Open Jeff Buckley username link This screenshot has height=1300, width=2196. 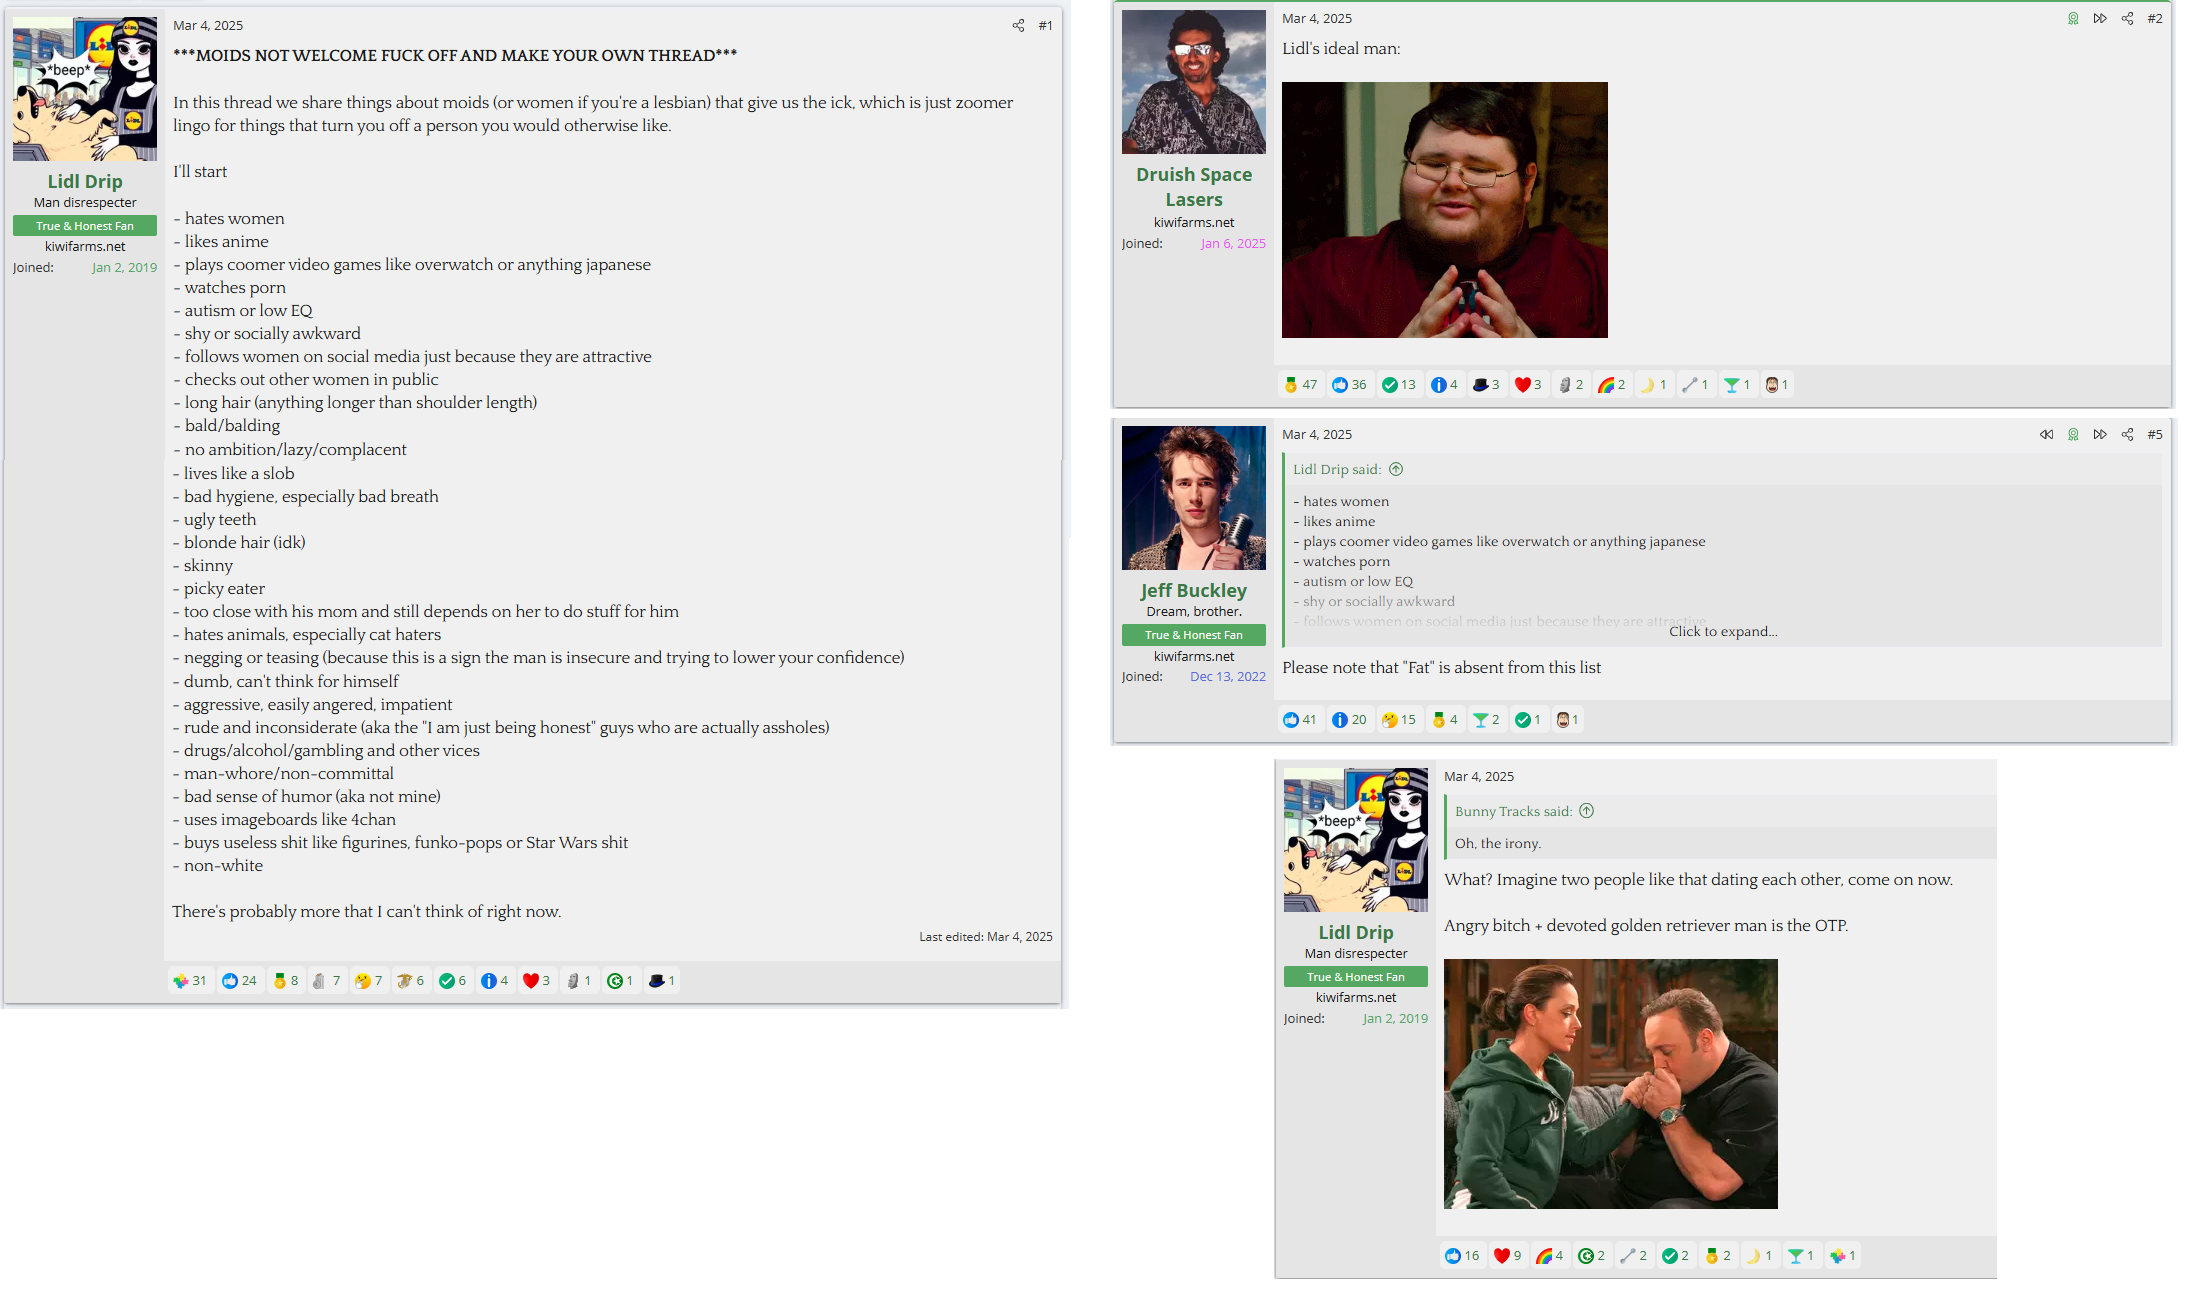[1193, 591]
